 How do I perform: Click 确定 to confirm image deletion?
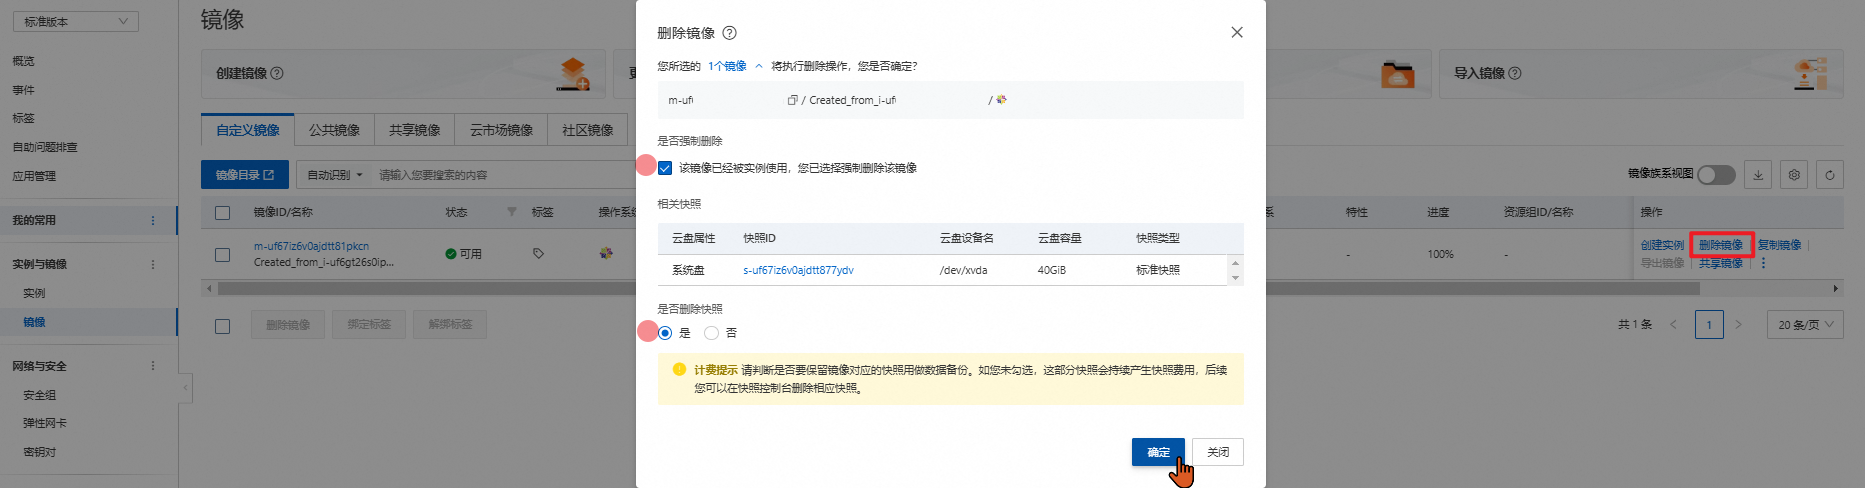tap(1158, 452)
